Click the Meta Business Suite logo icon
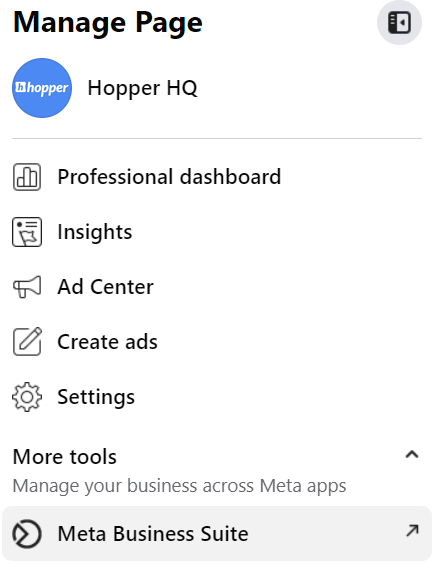The width and height of the screenshot is (436, 571). coord(27,534)
